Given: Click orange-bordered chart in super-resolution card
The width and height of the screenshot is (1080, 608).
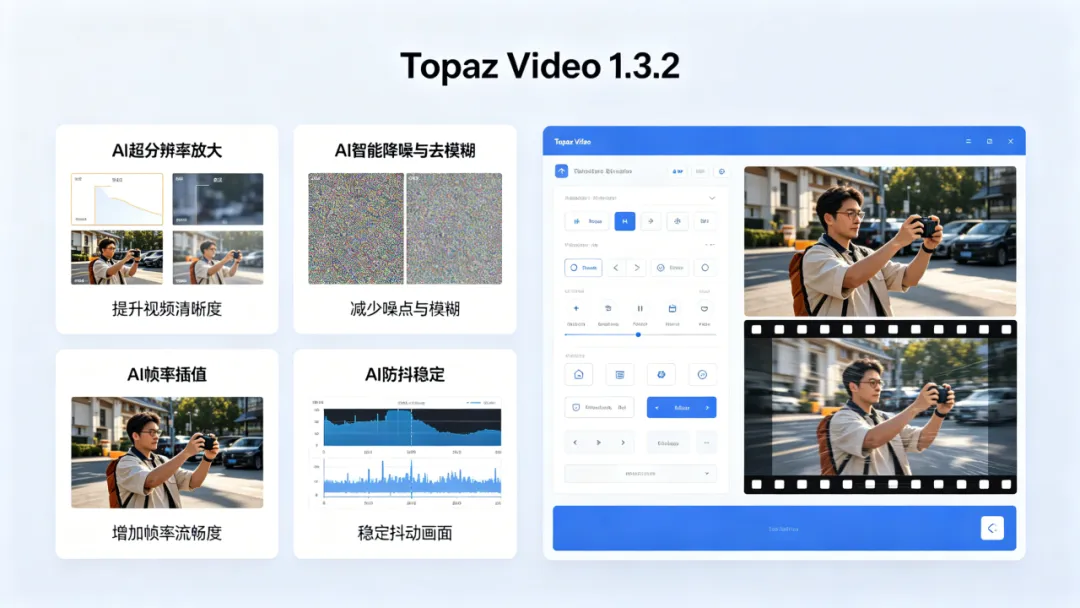Looking at the screenshot, I should [117, 199].
